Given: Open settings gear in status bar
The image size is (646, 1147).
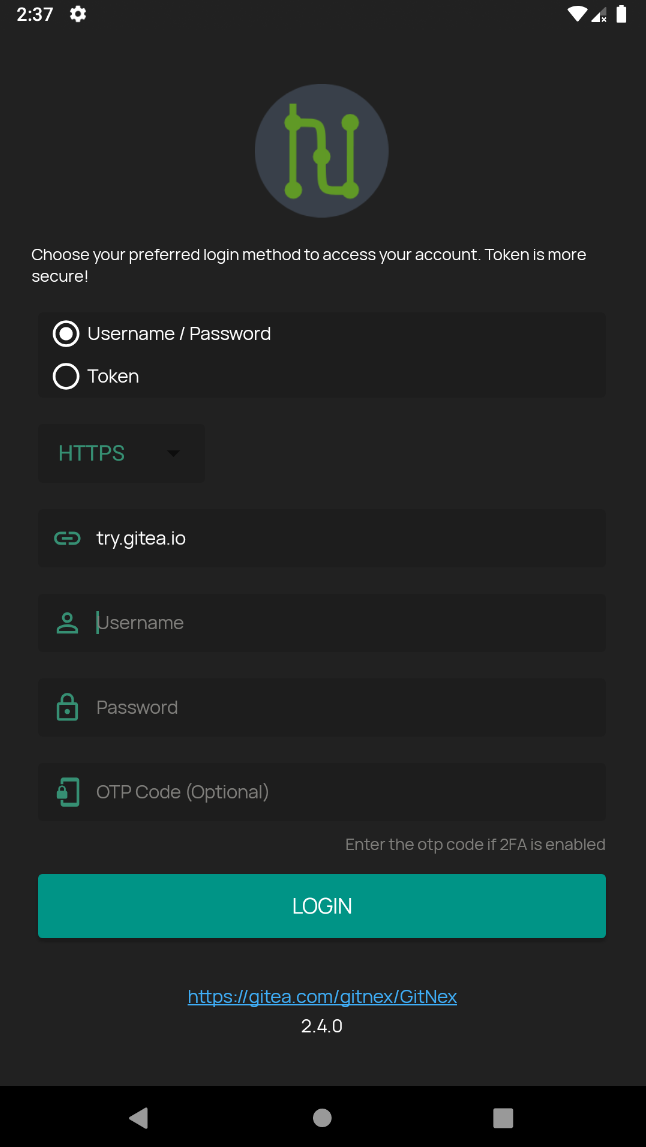Looking at the screenshot, I should click(78, 15).
